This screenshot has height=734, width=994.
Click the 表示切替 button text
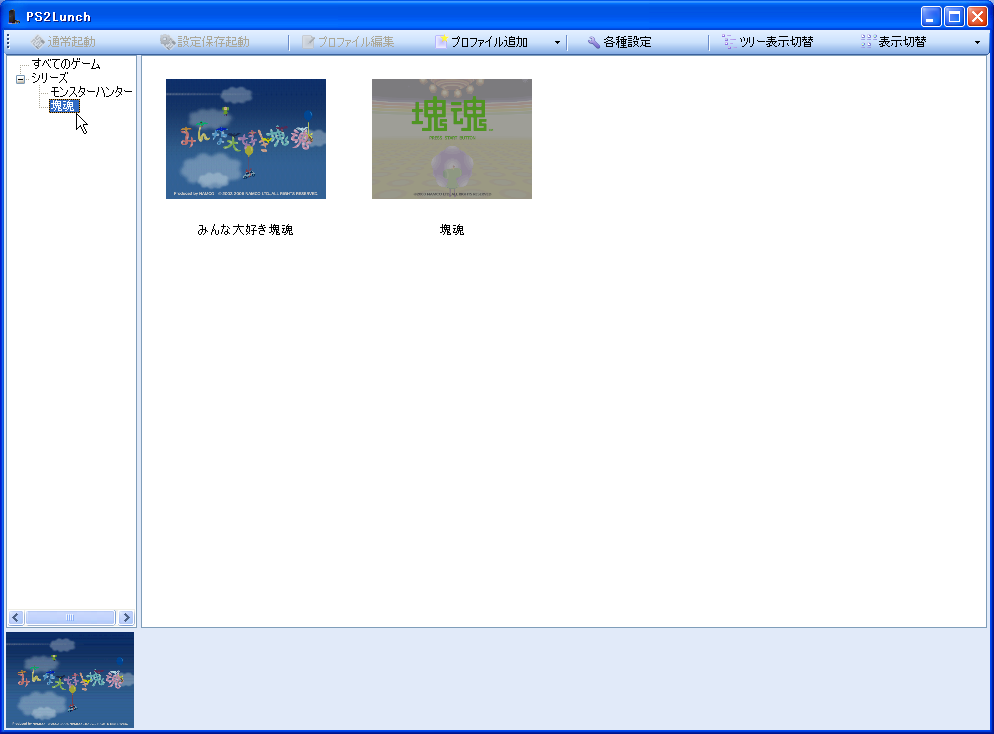point(902,42)
